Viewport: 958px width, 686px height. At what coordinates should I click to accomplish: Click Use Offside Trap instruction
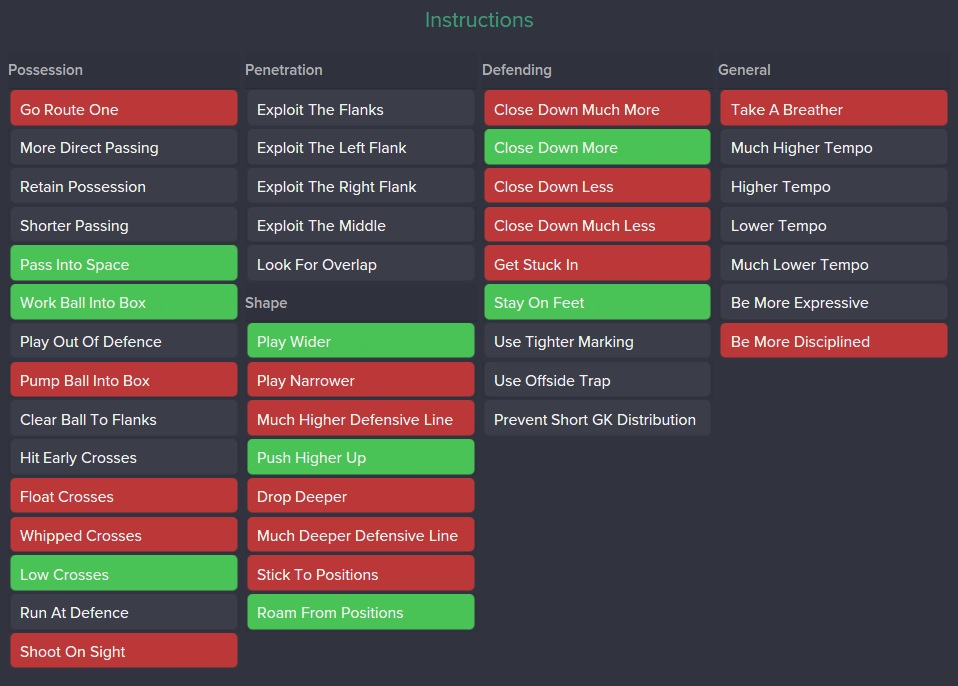click(x=597, y=381)
